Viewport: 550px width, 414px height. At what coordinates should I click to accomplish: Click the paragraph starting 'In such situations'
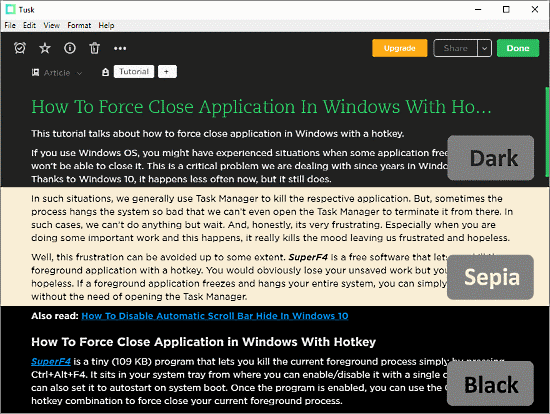pos(272,218)
